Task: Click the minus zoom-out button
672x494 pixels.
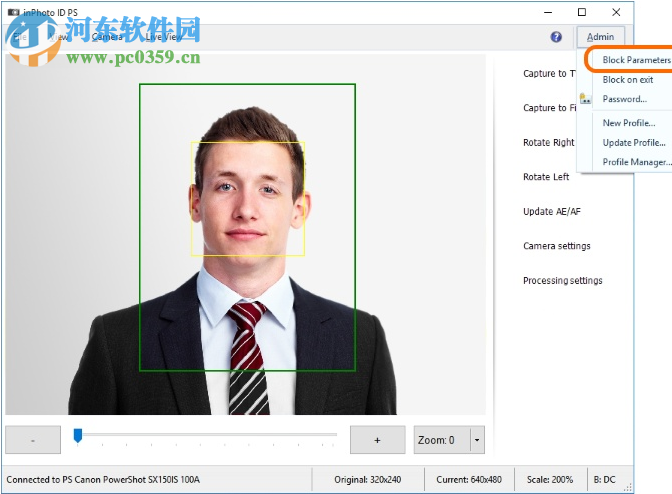Action: pyautogui.click(x=33, y=440)
